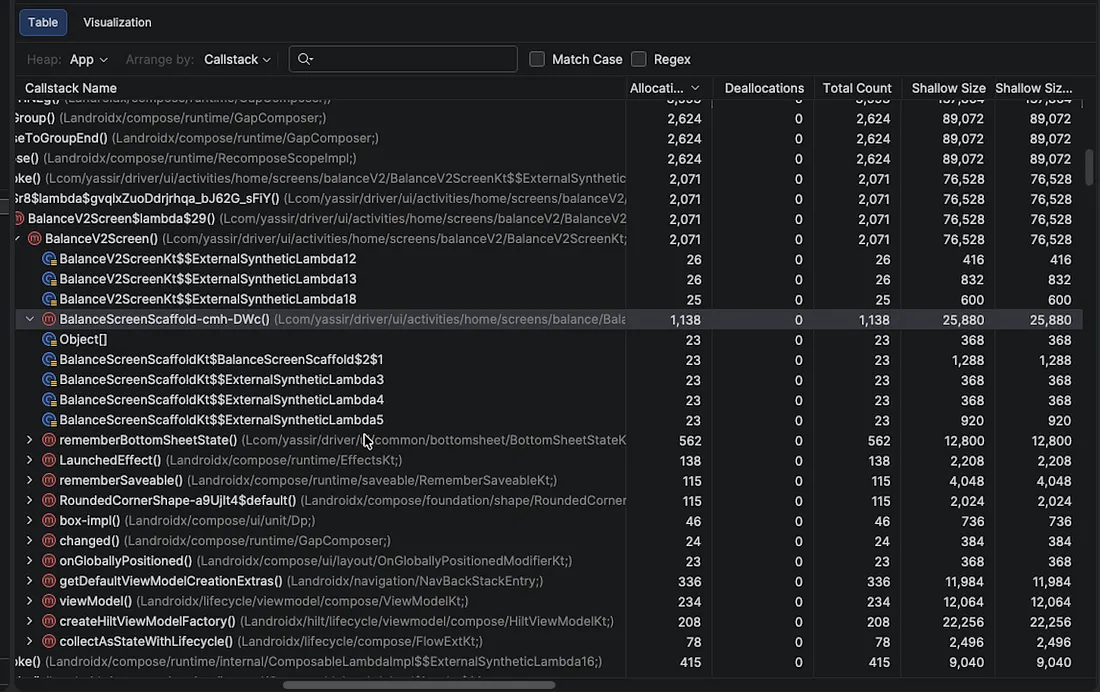Image resolution: width=1100 pixels, height=692 pixels.
Task: Expand the viewModel() row
Action: pyautogui.click(x=29, y=601)
